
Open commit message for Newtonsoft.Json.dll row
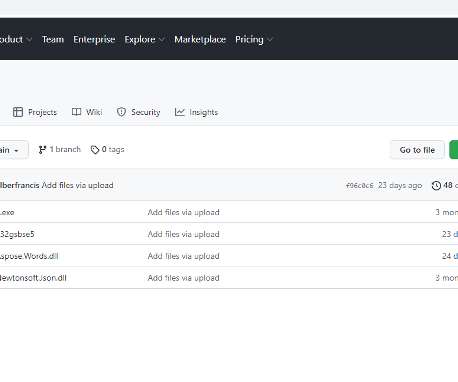coord(183,278)
